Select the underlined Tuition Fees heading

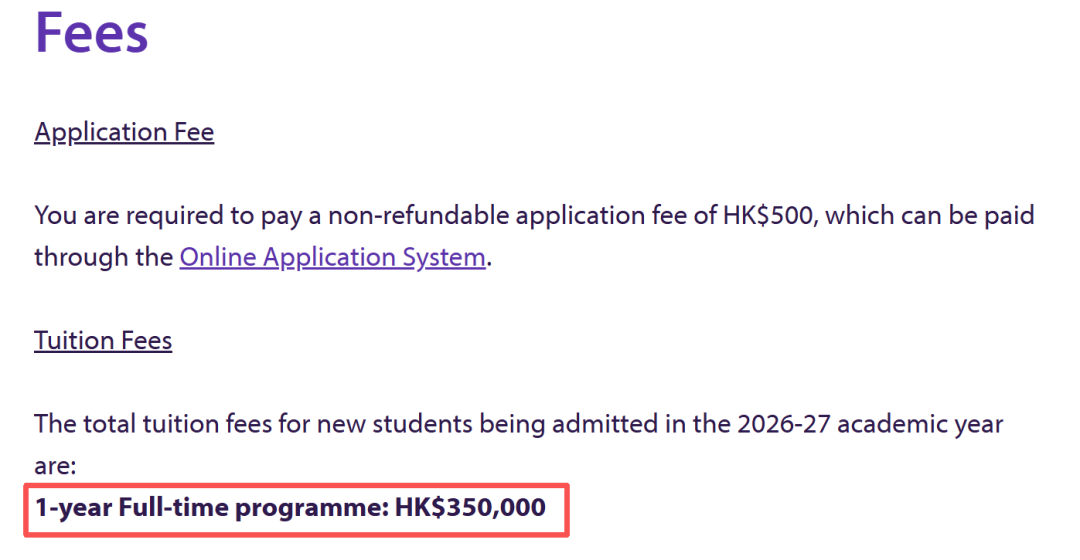[103, 341]
